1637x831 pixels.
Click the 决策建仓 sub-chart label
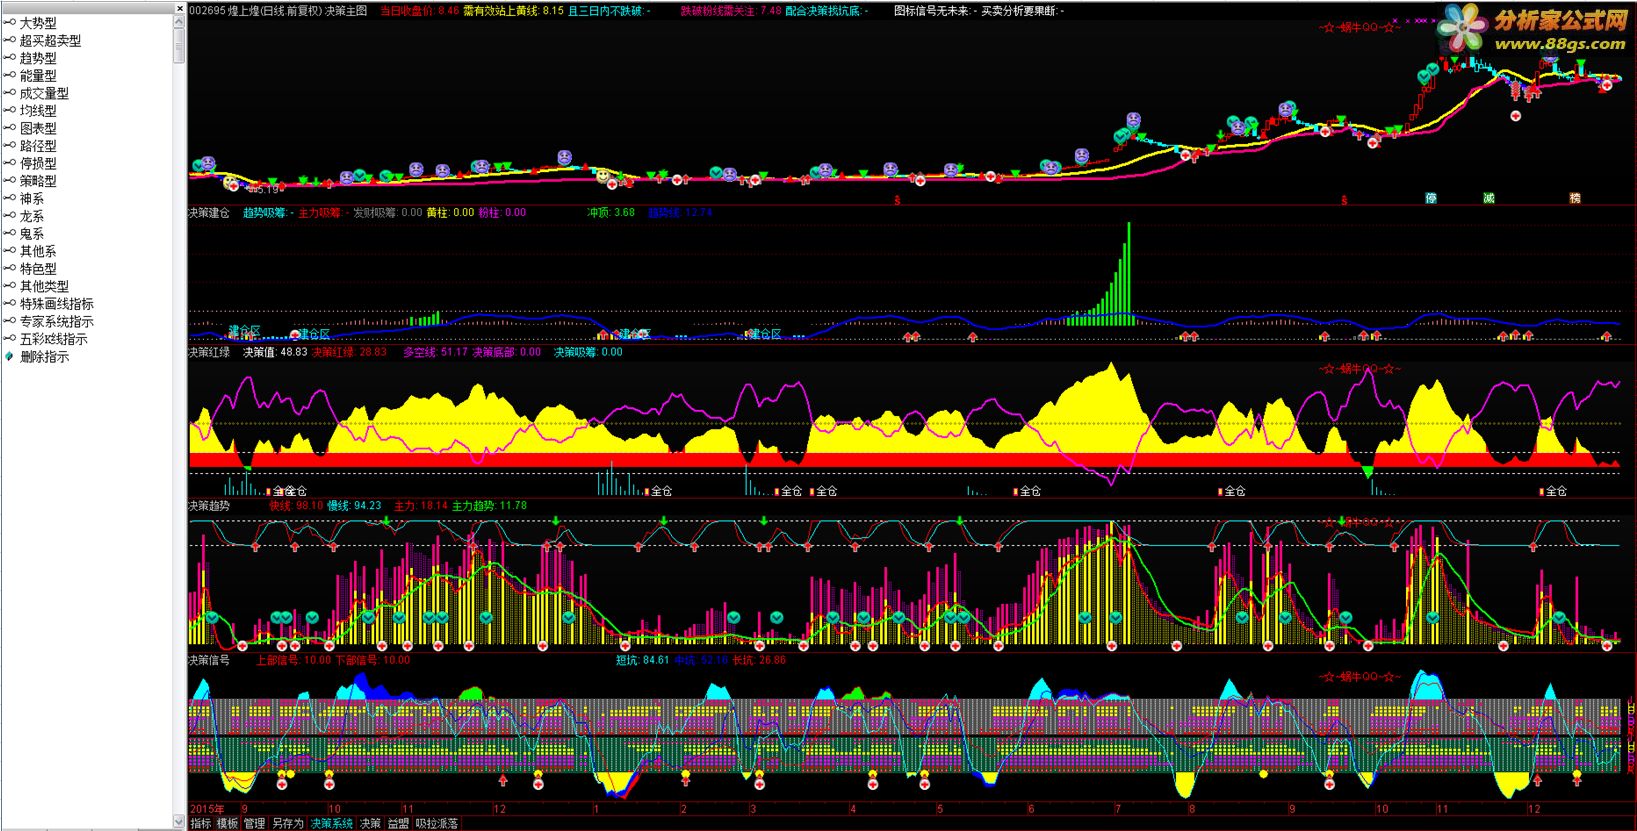point(209,213)
